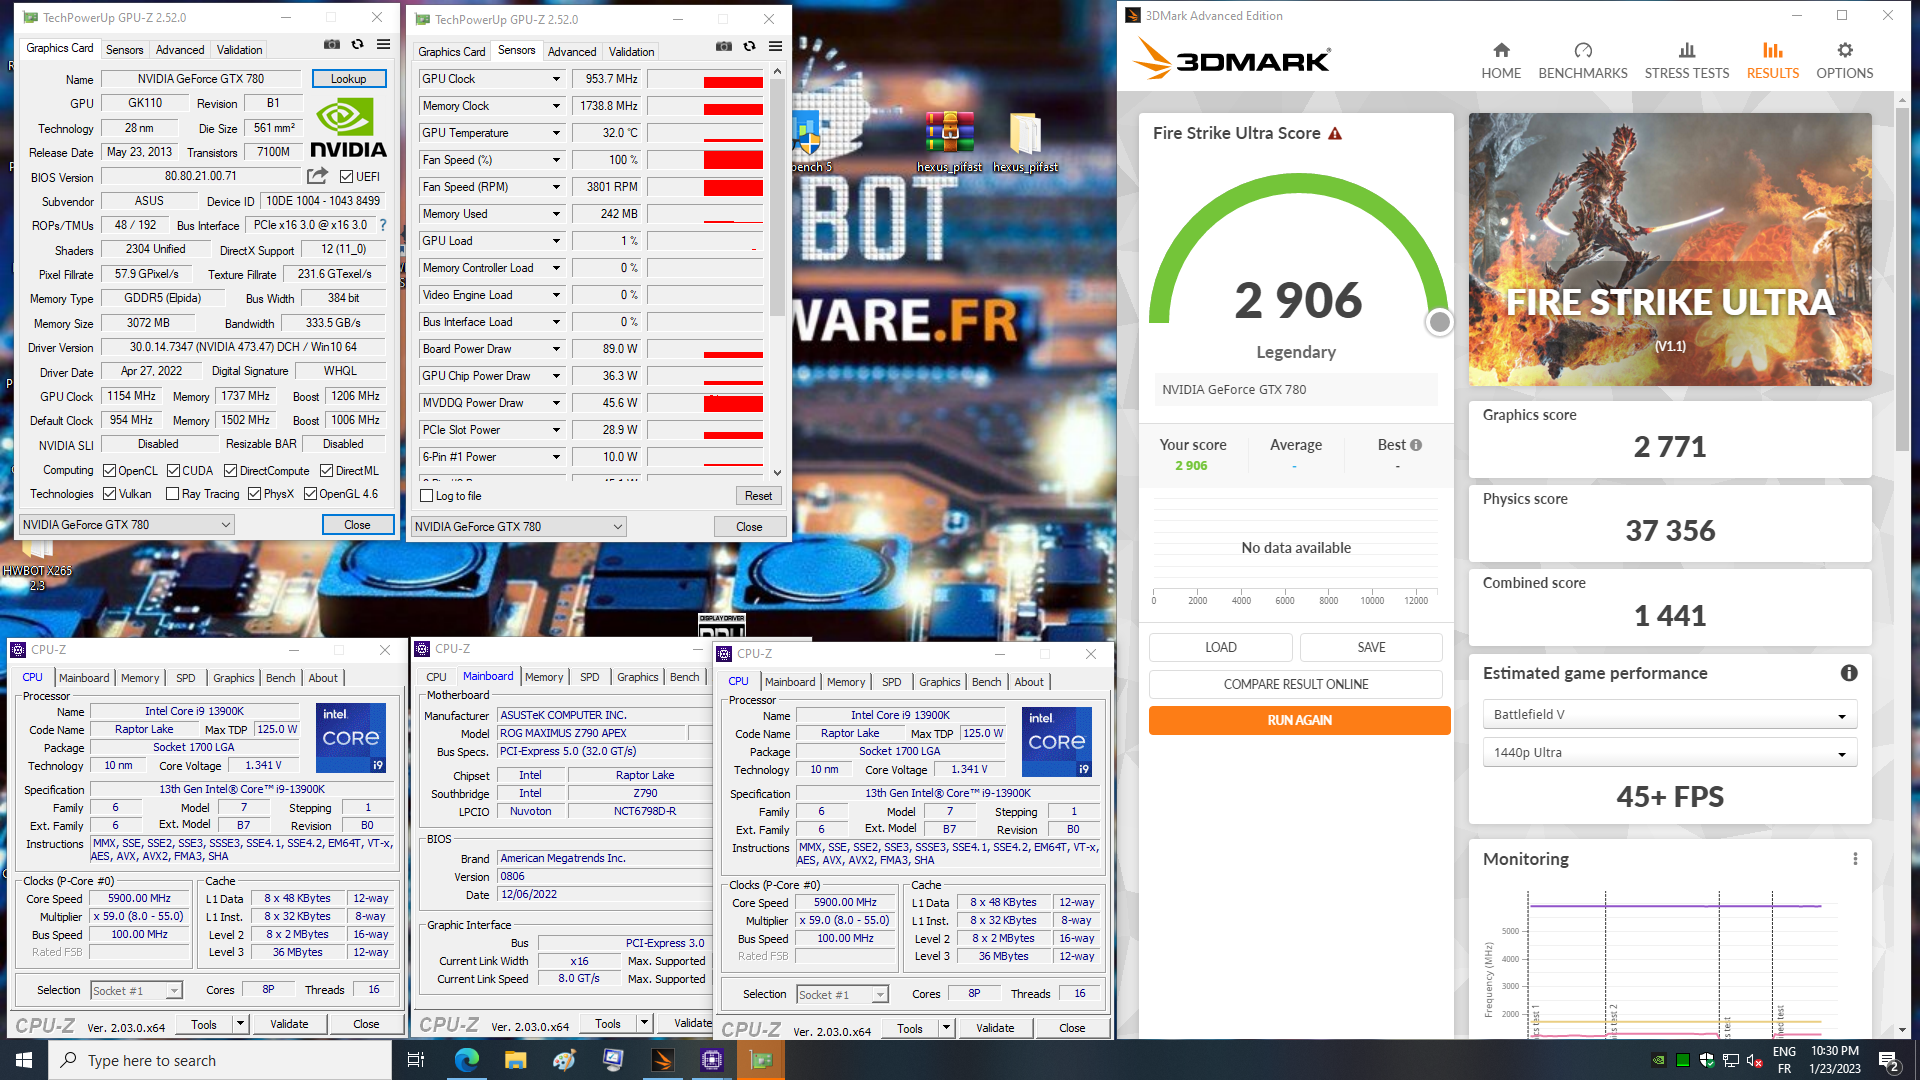Open GPU selector in GPU-Z Sensors window
Screen dimensions: 1920x1080
coord(519,527)
